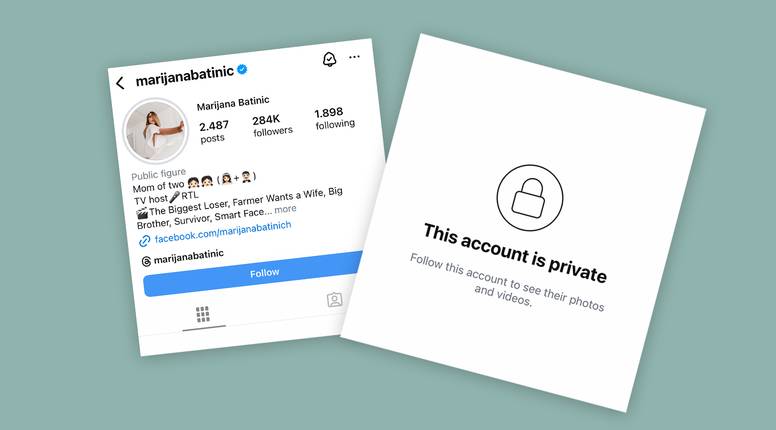Open the notification bell icon
Image resolution: width=776 pixels, height=430 pixels.
[x=329, y=59]
